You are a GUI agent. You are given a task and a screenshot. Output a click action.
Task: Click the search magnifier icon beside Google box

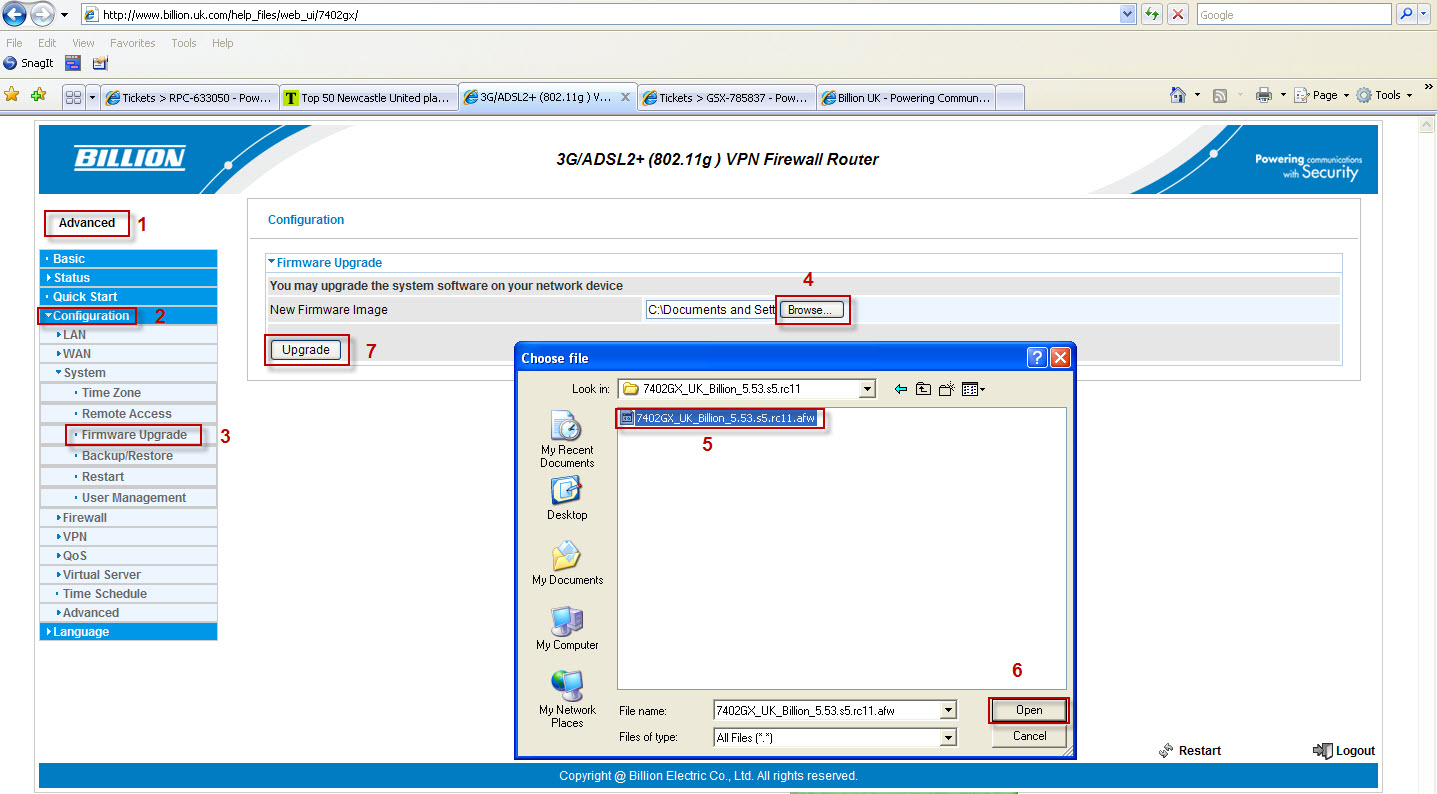click(x=1408, y=14)
